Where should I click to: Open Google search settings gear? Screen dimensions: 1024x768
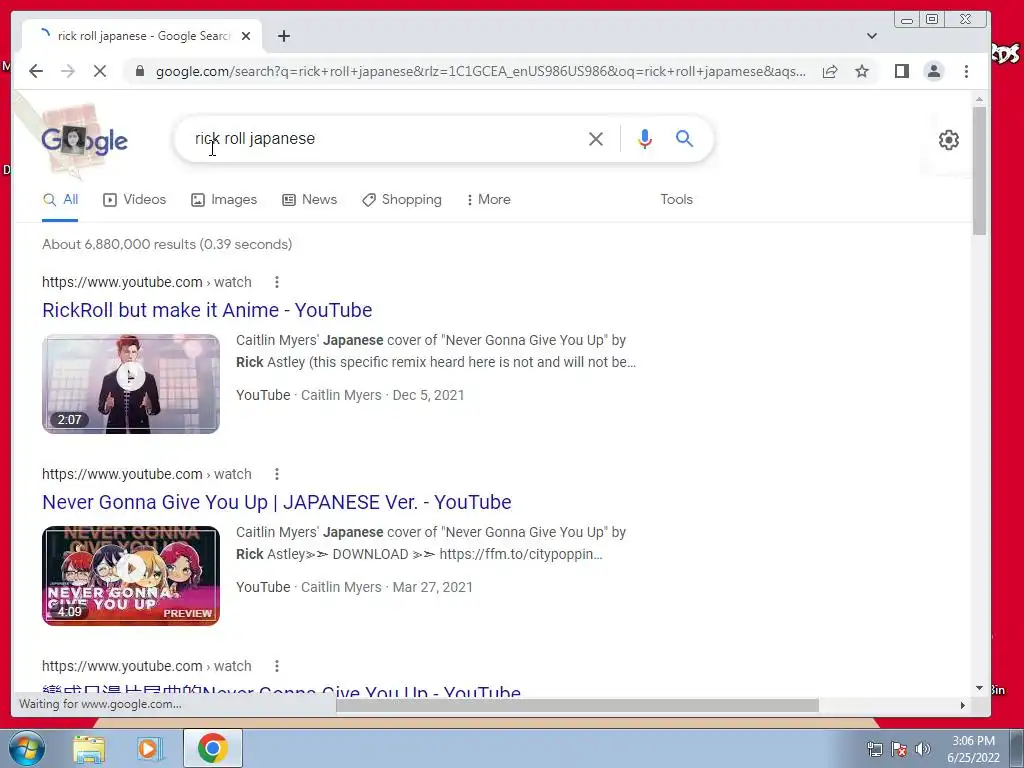tap(948, 140)
